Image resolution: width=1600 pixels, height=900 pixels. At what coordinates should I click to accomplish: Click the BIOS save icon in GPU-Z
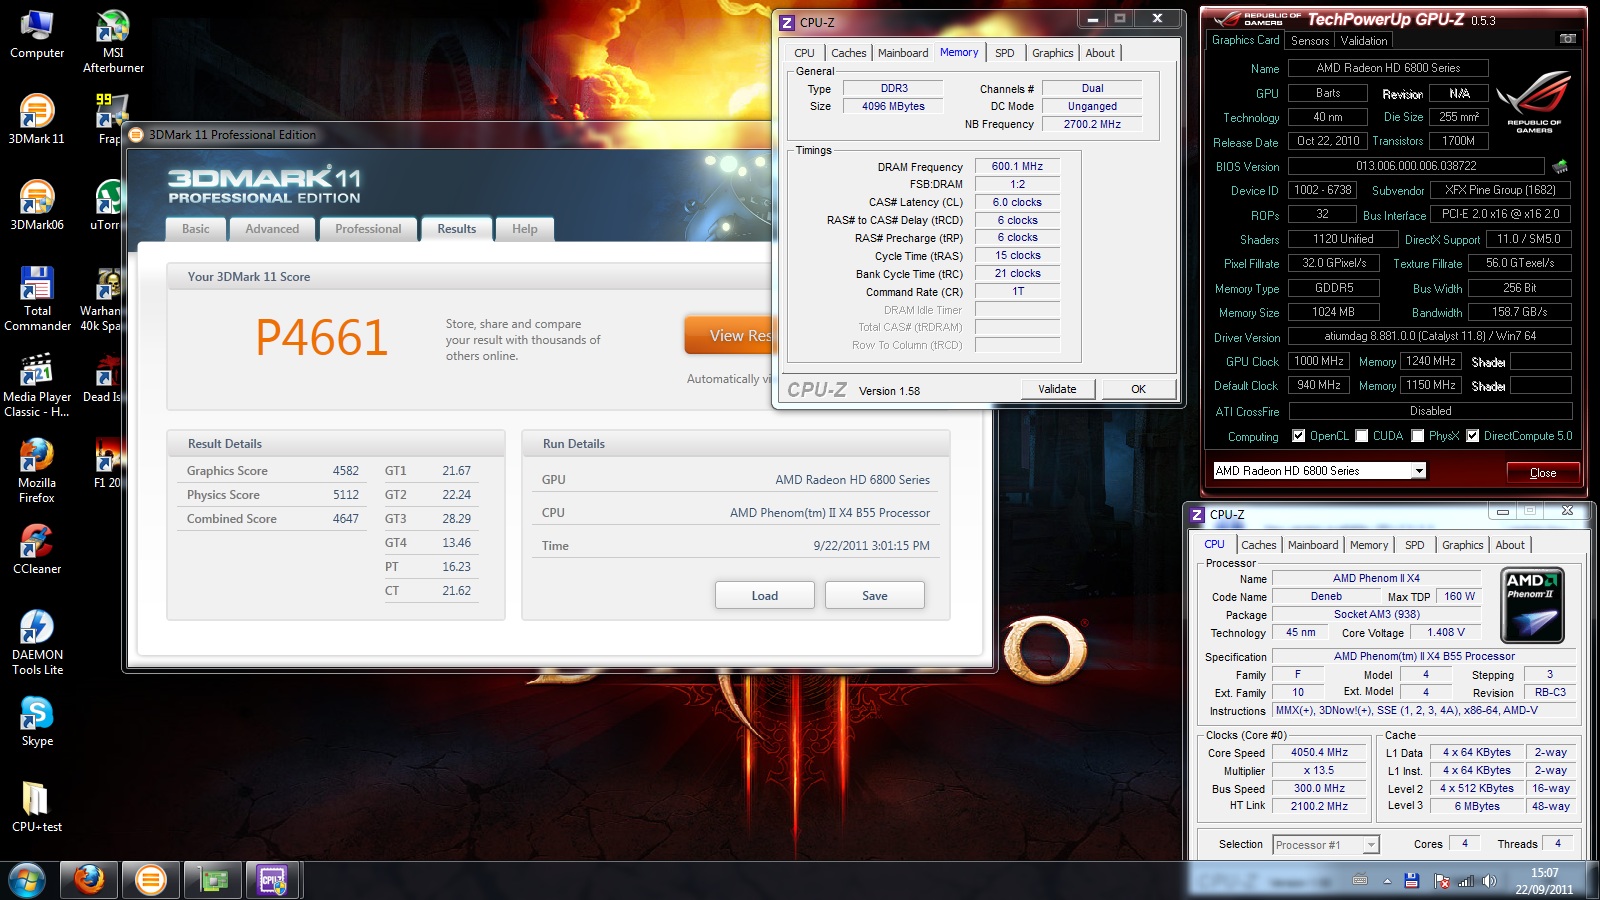point(1560,166)
